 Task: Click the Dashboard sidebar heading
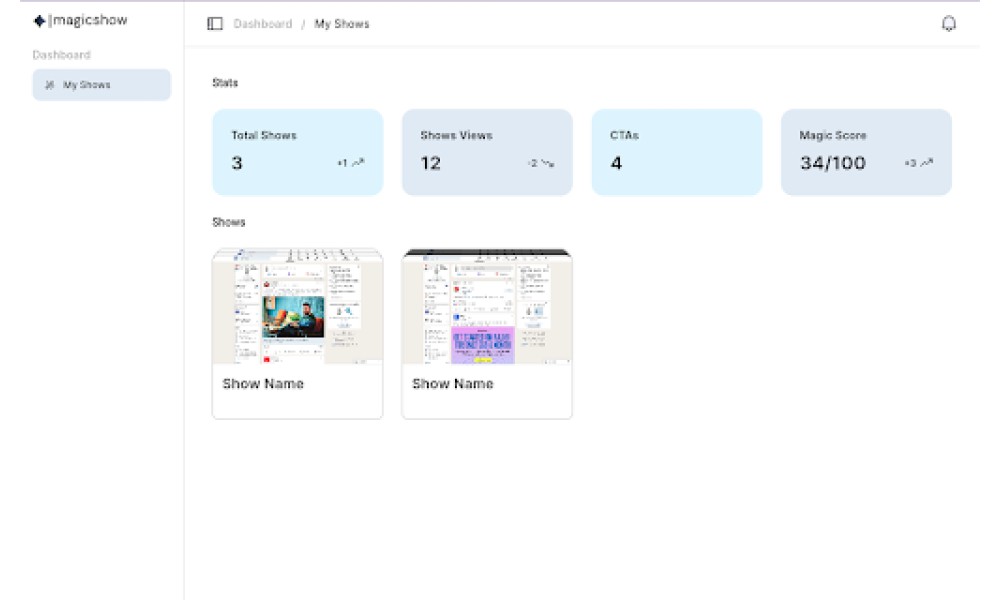click(x=61, y=55)
